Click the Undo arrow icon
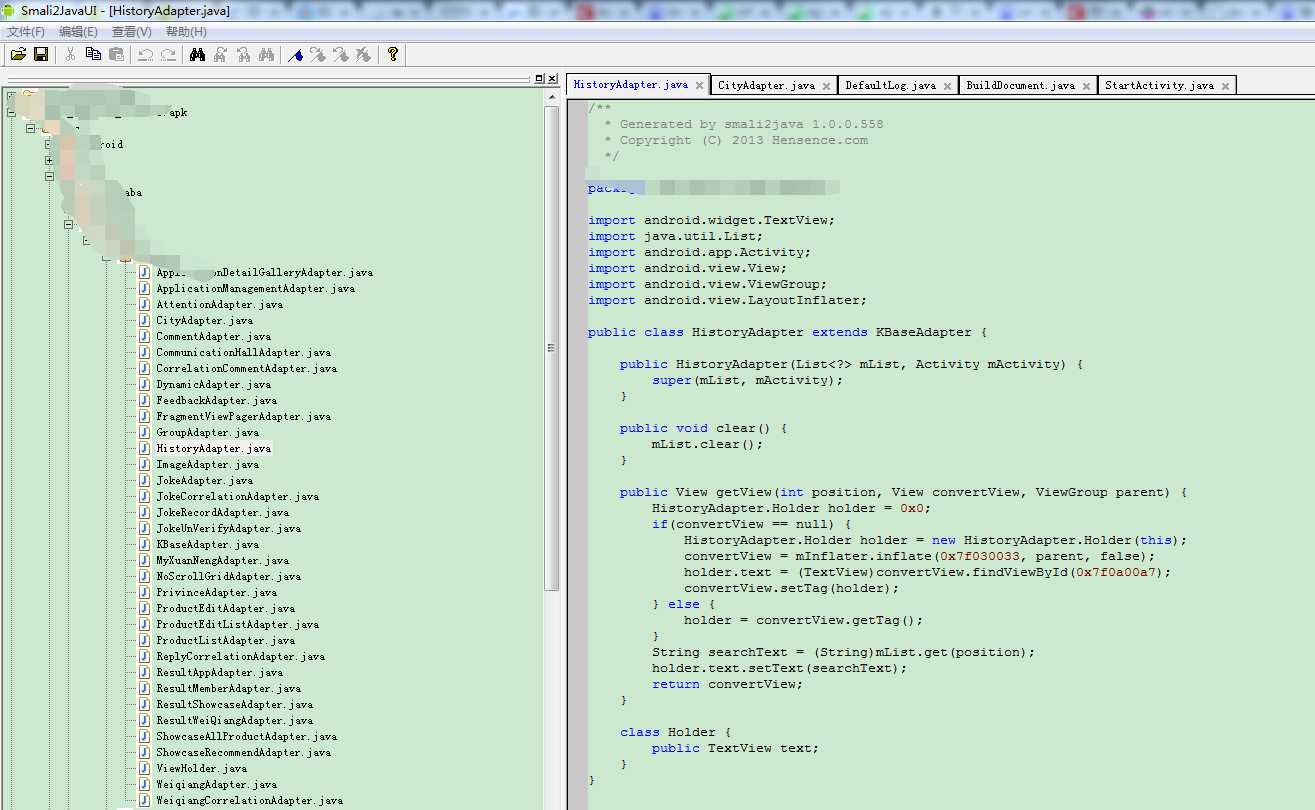Image resolution: width=1315 pixels, height=810 pixels. point(145,54)
